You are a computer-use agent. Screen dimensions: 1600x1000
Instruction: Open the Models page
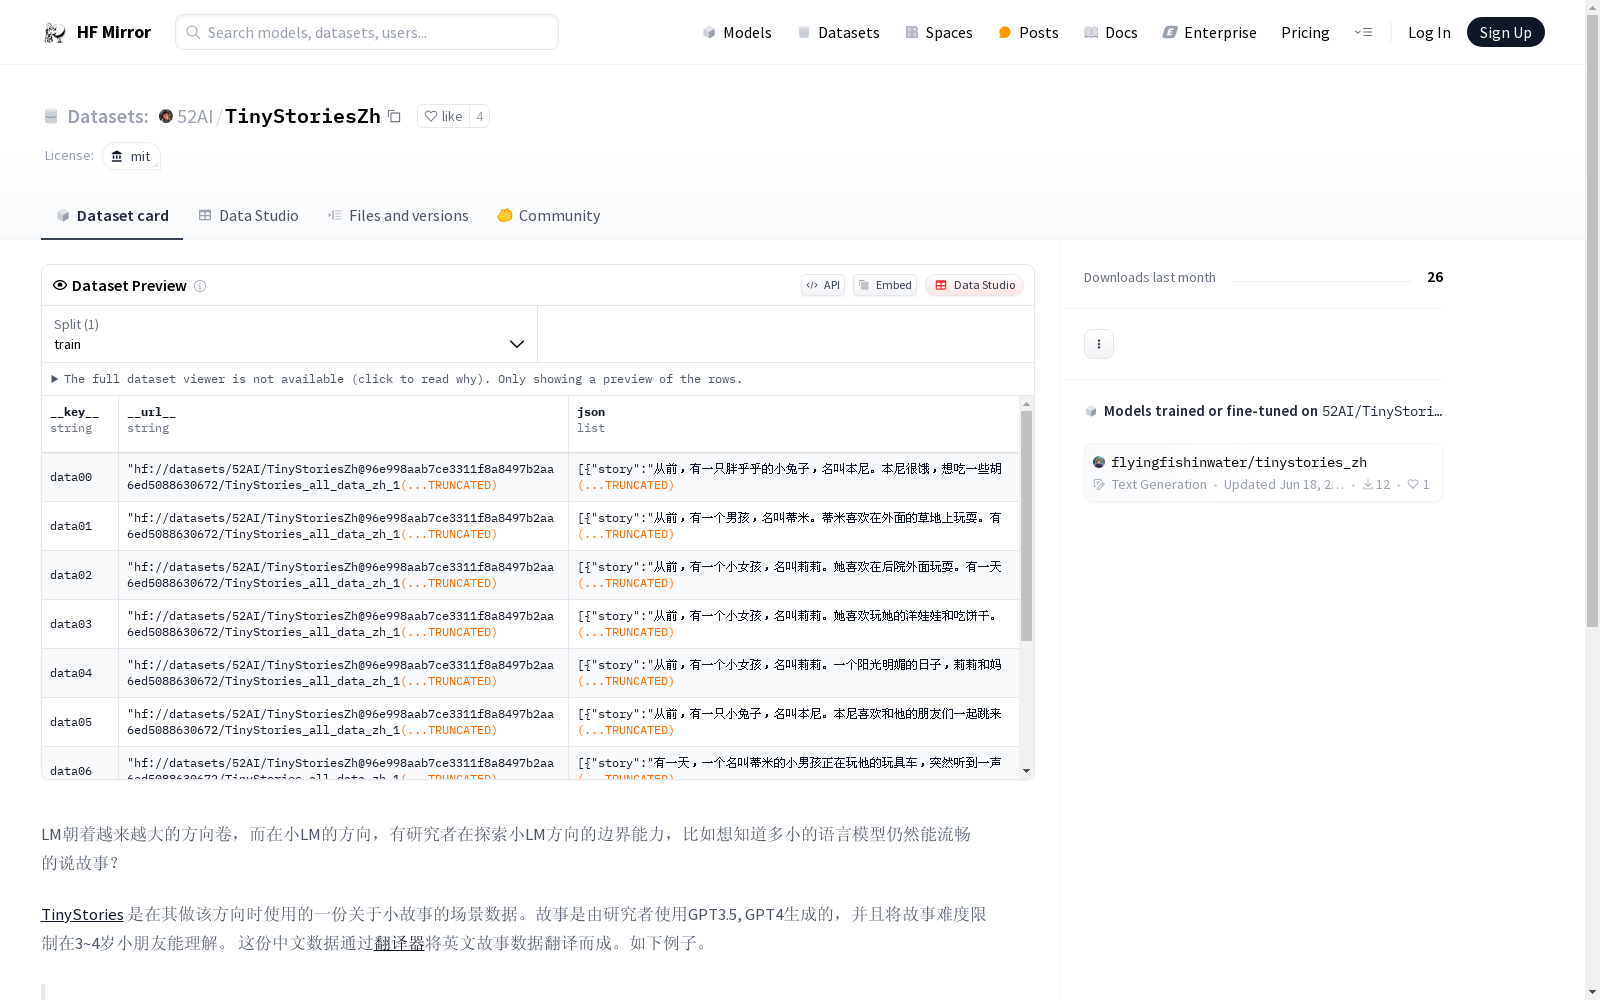coord(737,32)
